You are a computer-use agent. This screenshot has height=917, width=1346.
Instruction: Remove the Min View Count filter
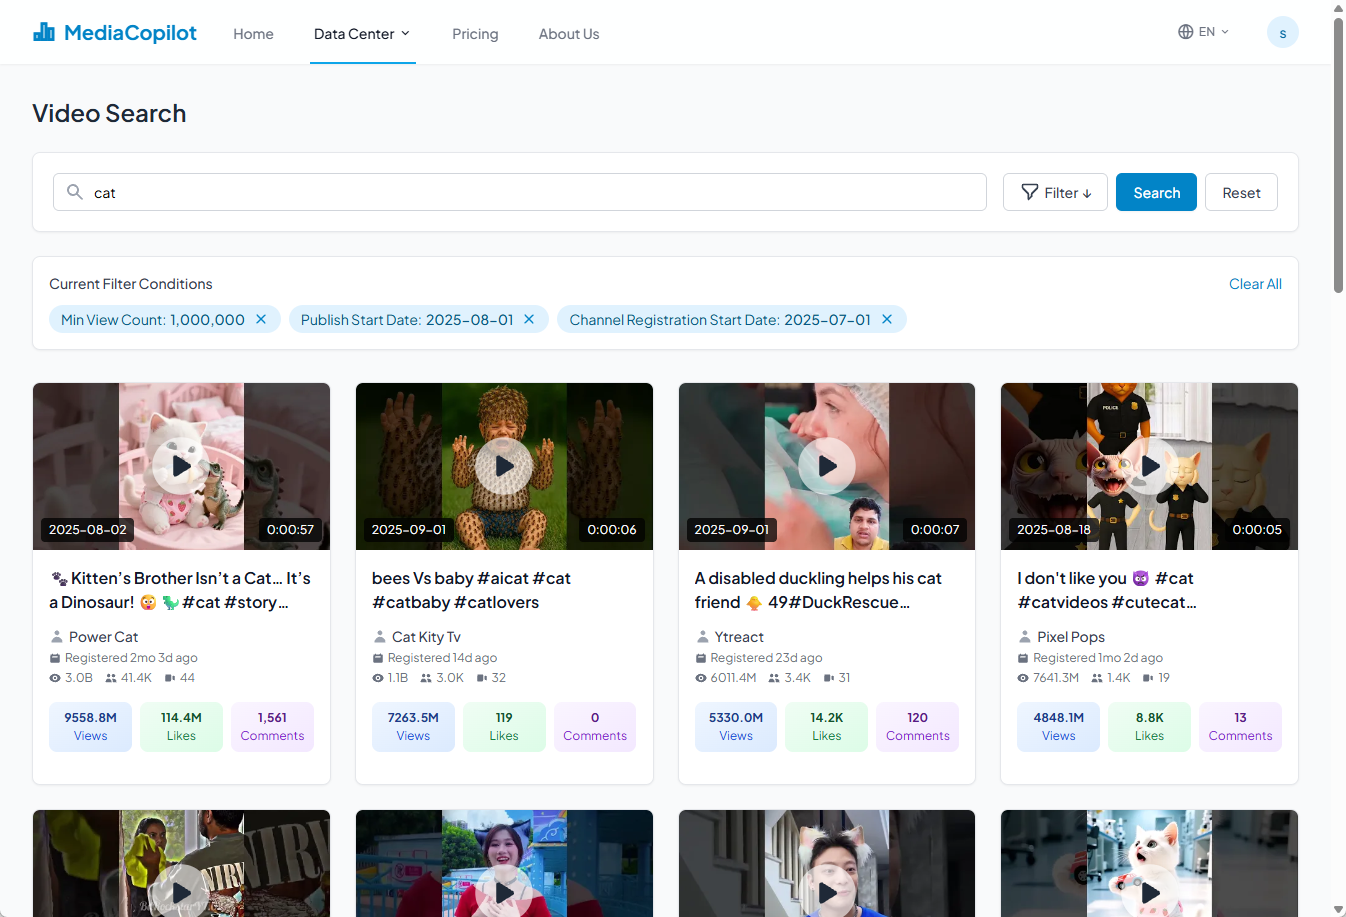(261, 319)
